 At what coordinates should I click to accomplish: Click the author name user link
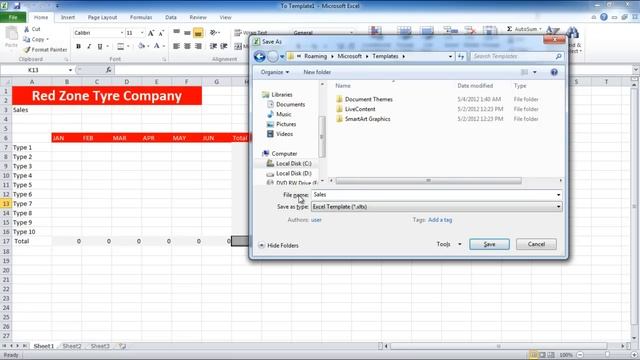[x=316, y=220]
